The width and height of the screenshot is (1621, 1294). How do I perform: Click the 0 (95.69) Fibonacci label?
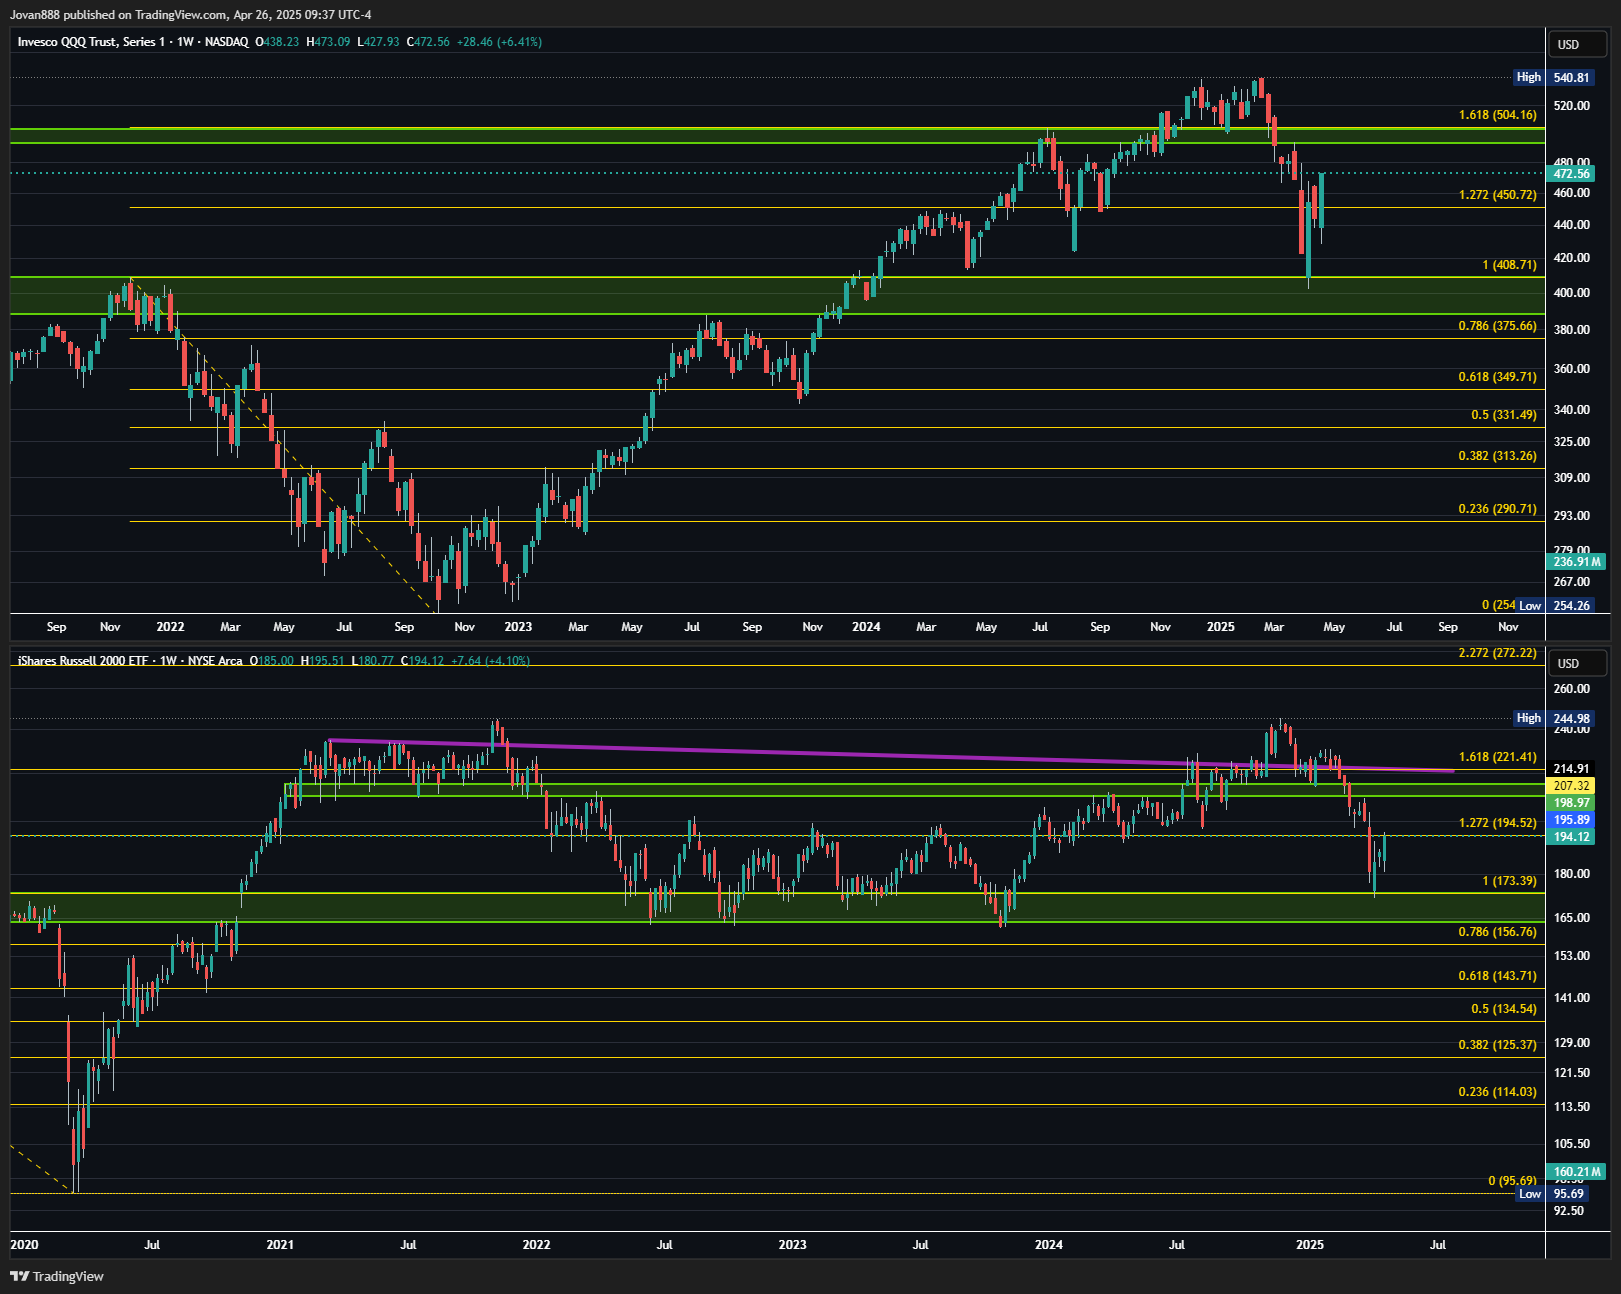[x=1512, y=1181]
